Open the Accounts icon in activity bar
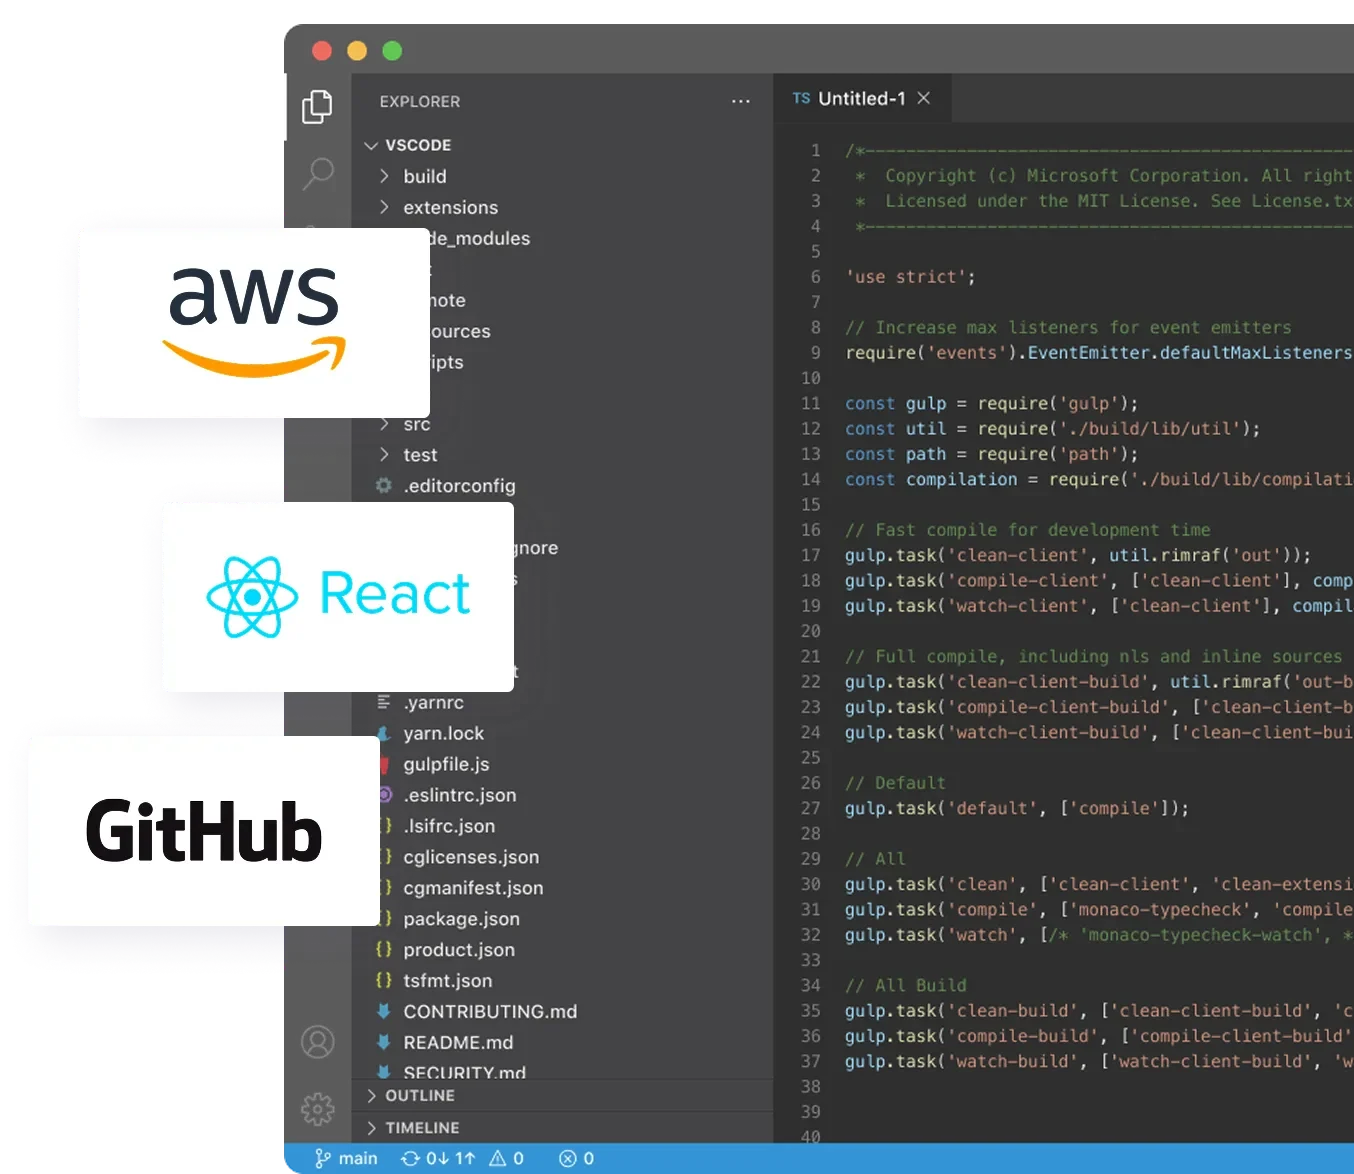The height and width of the screenshot is (1174, 1354). [x=318, y=1042]
